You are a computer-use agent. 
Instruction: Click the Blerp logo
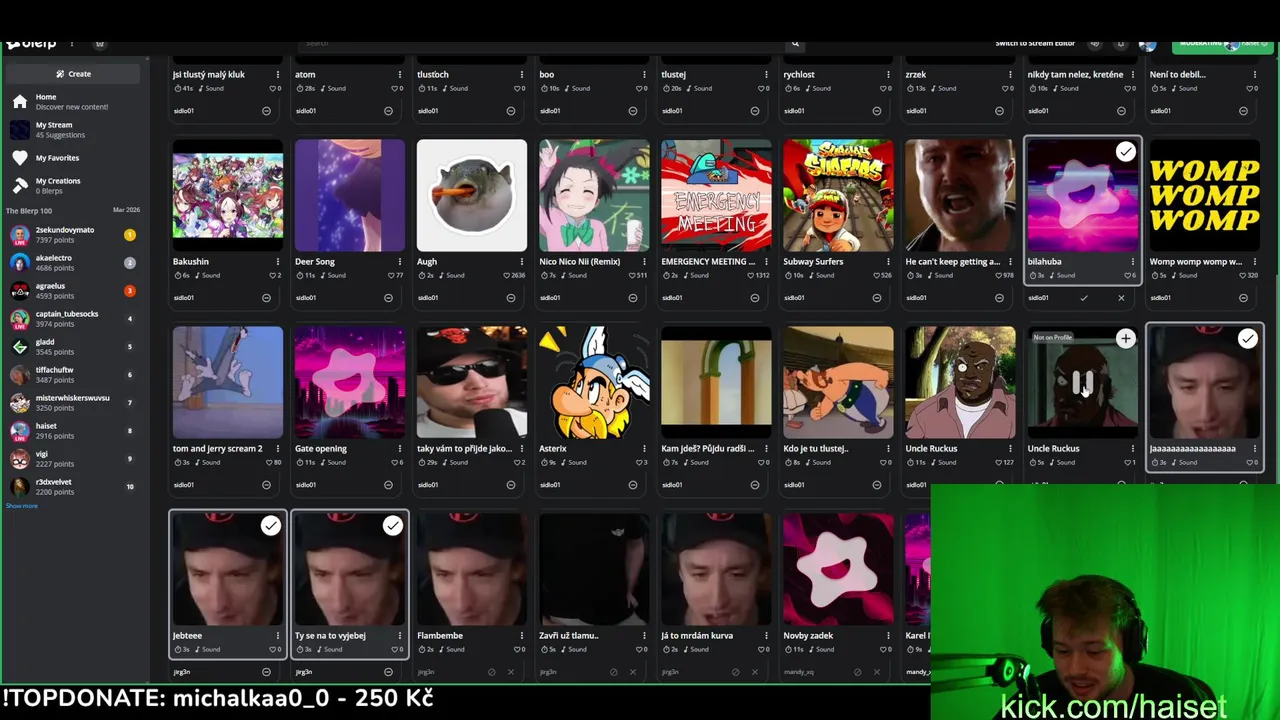pos(32,44)
